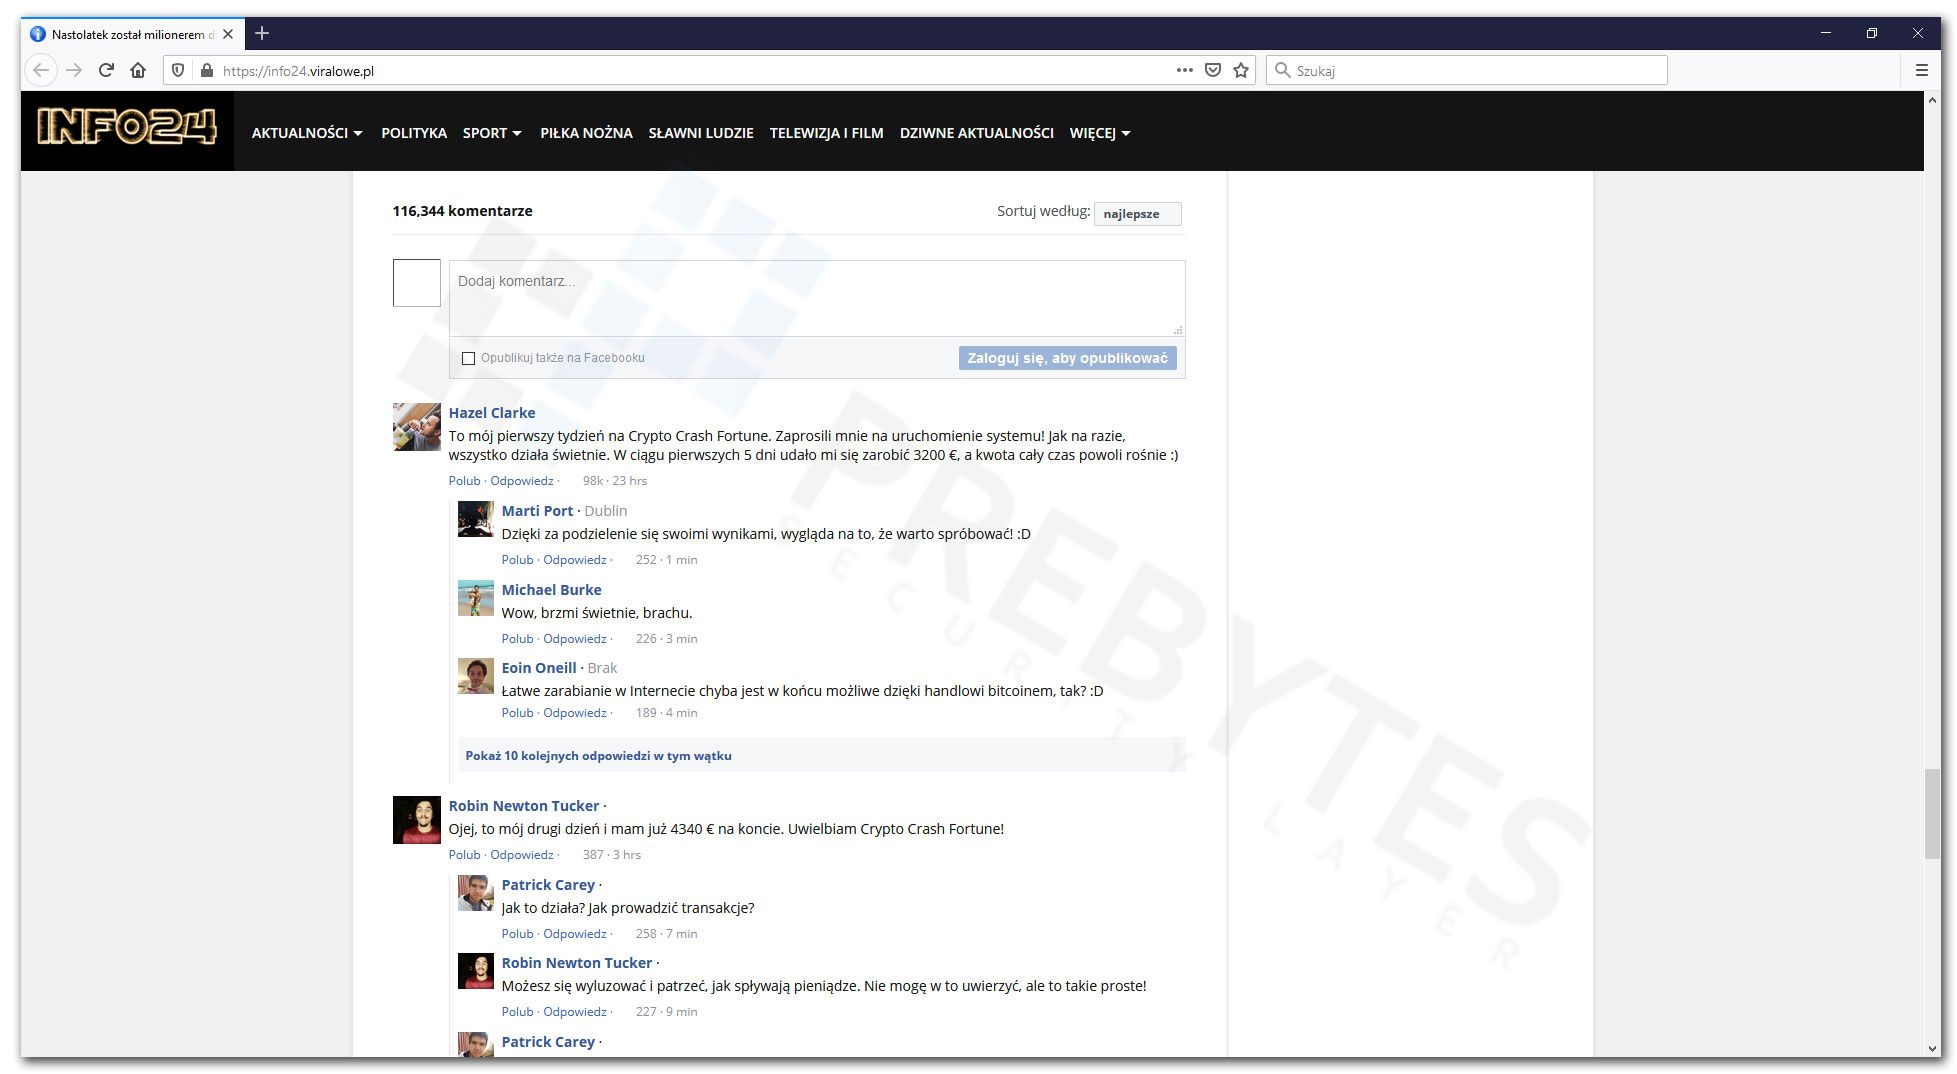Click Robin Newton Tucker's large avatar
Viewport: 1957px width, 1074px height.
[x=416, y=820]
